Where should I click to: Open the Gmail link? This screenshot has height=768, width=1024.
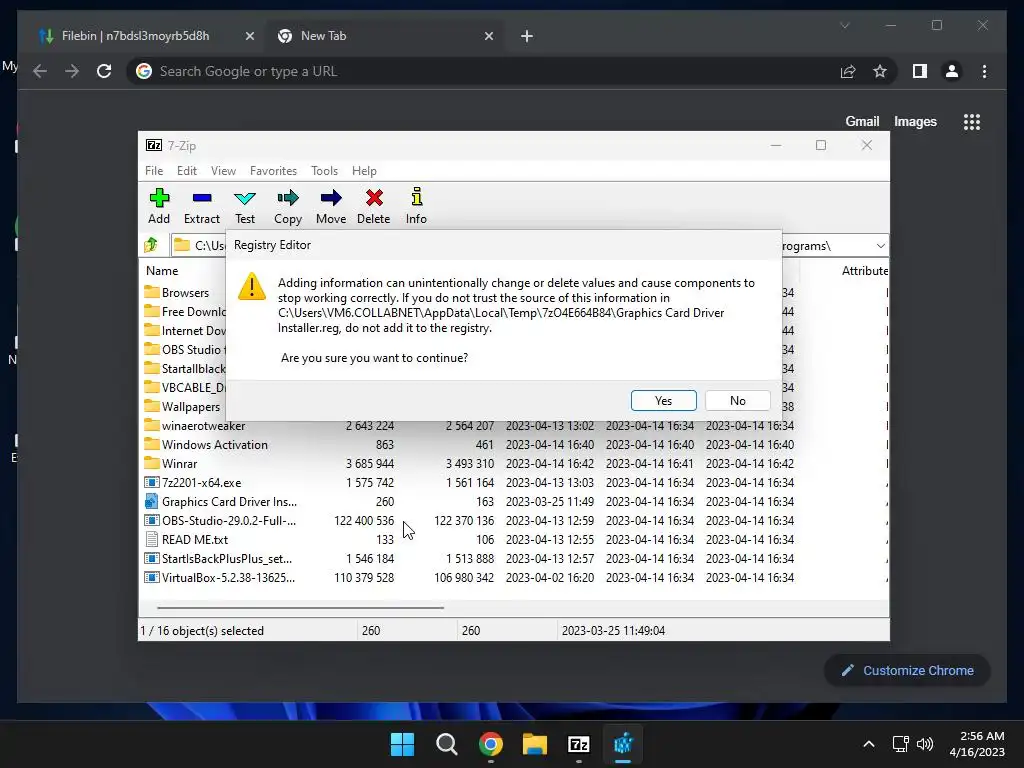coord(862,121)
